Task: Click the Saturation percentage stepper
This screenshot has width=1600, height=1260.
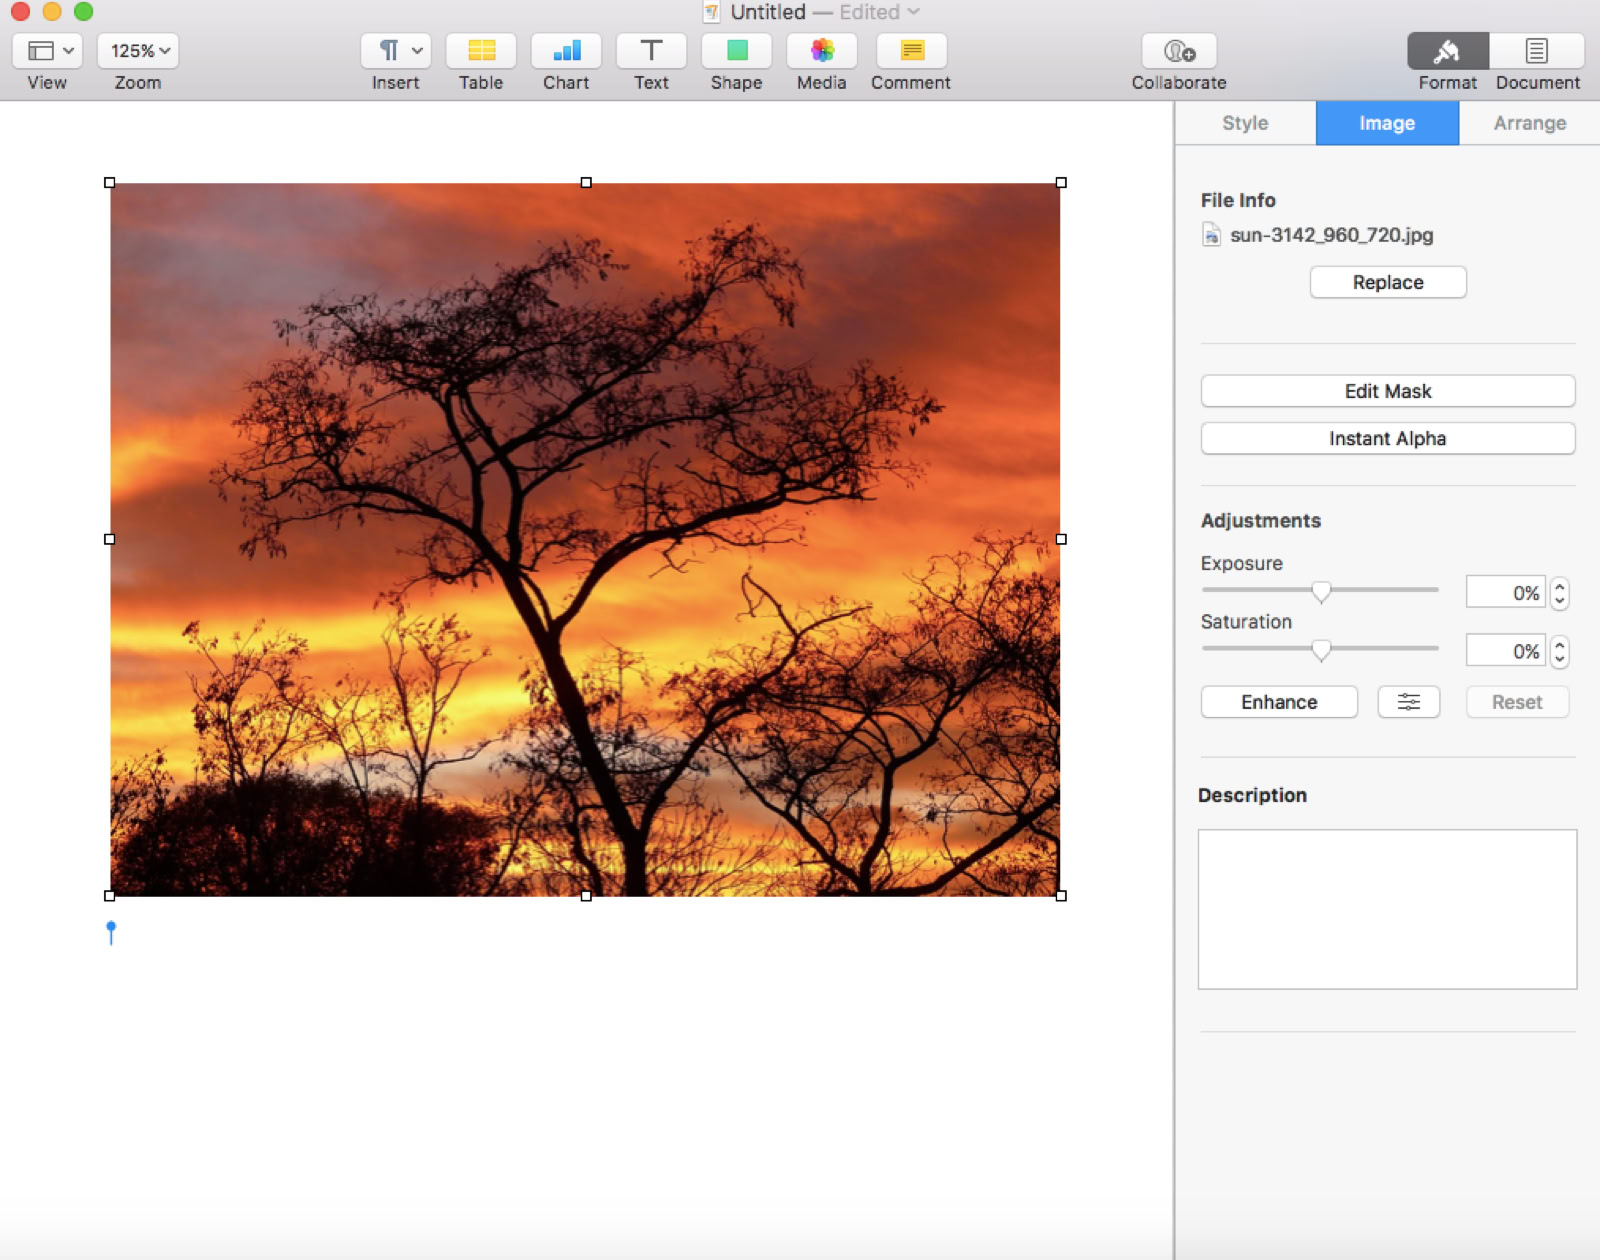Action: point(1559,652)
